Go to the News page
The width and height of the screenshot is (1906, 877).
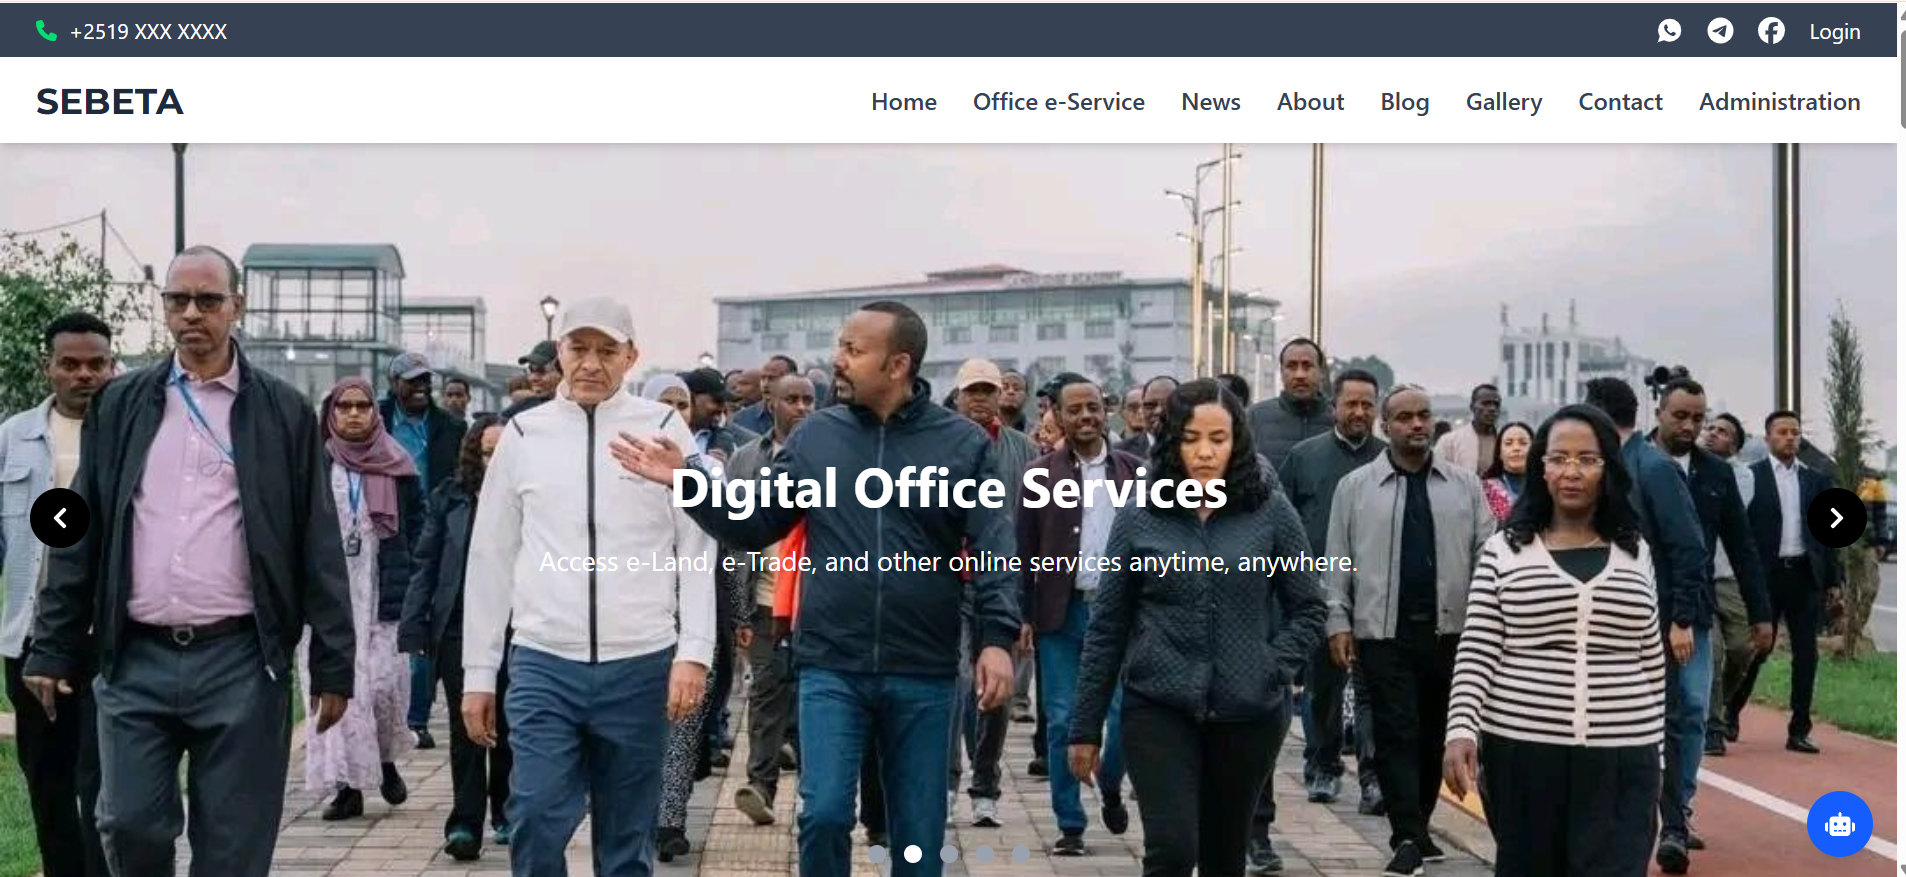(x=1210, y=102)
